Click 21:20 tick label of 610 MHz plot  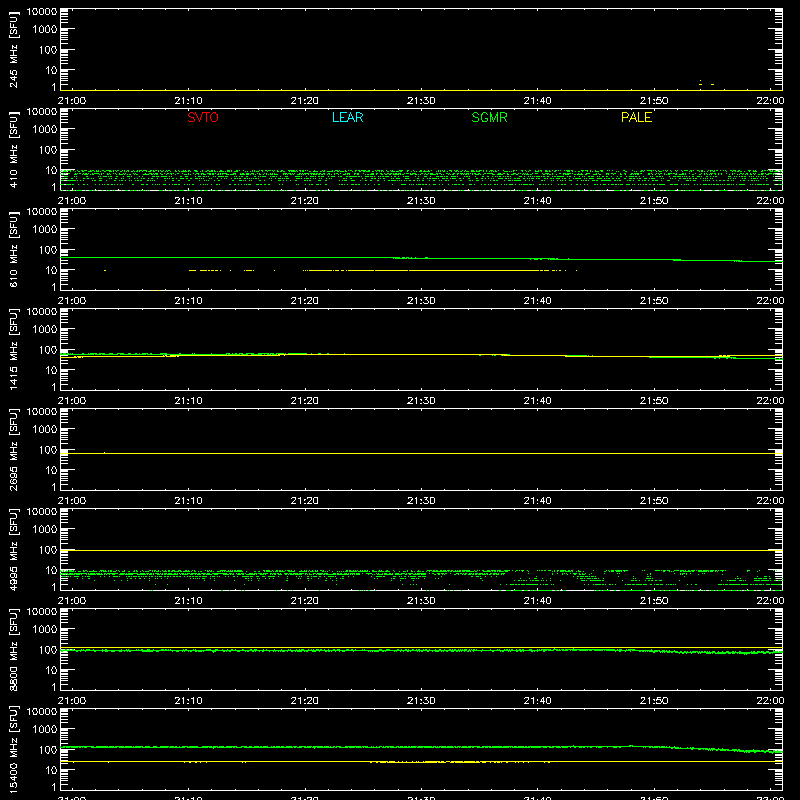tap(305, 301)
